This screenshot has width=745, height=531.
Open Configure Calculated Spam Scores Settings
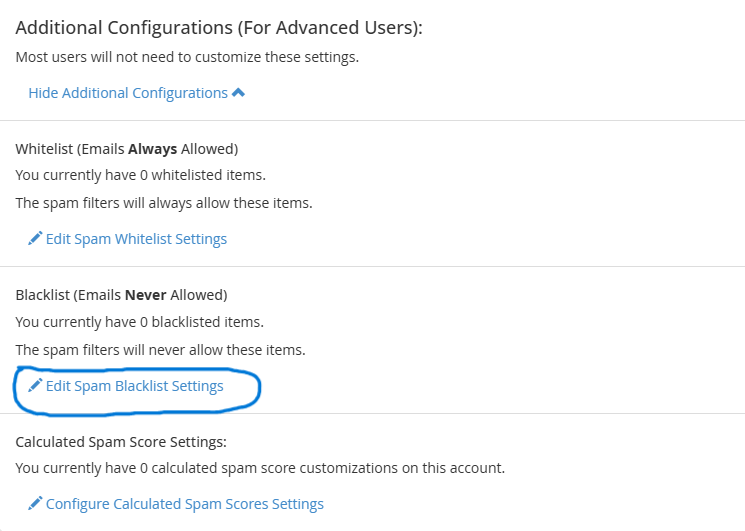(184, 504)
